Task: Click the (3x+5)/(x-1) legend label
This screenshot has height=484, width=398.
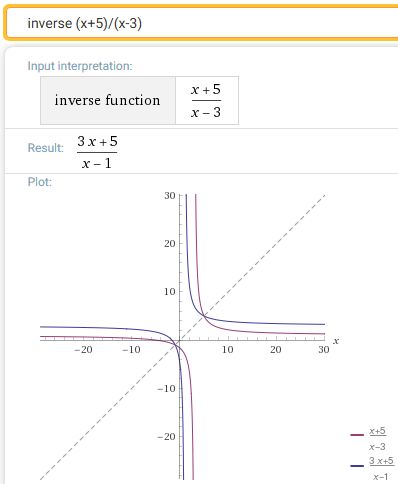Action: (381, 469)
